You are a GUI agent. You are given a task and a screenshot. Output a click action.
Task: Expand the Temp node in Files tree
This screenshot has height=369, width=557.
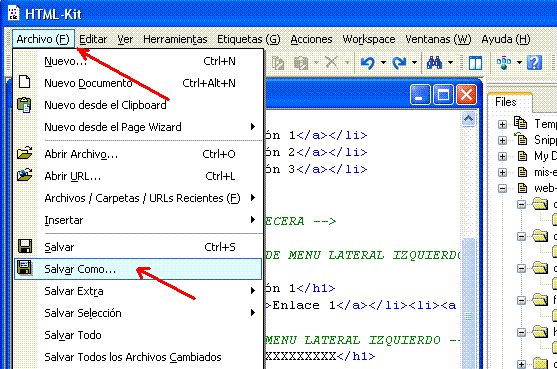[502, 124]
